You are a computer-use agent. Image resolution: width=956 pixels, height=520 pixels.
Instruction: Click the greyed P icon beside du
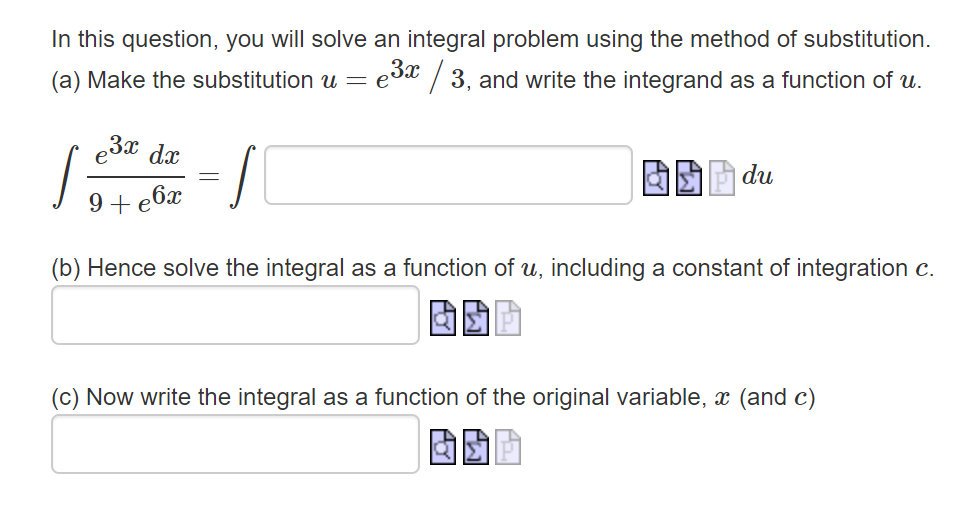722,178
